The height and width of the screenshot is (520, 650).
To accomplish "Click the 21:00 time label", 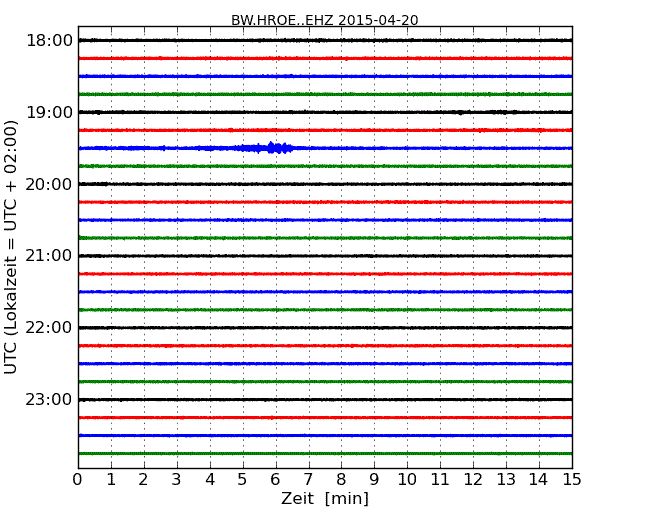I will (x=49, y=256).
